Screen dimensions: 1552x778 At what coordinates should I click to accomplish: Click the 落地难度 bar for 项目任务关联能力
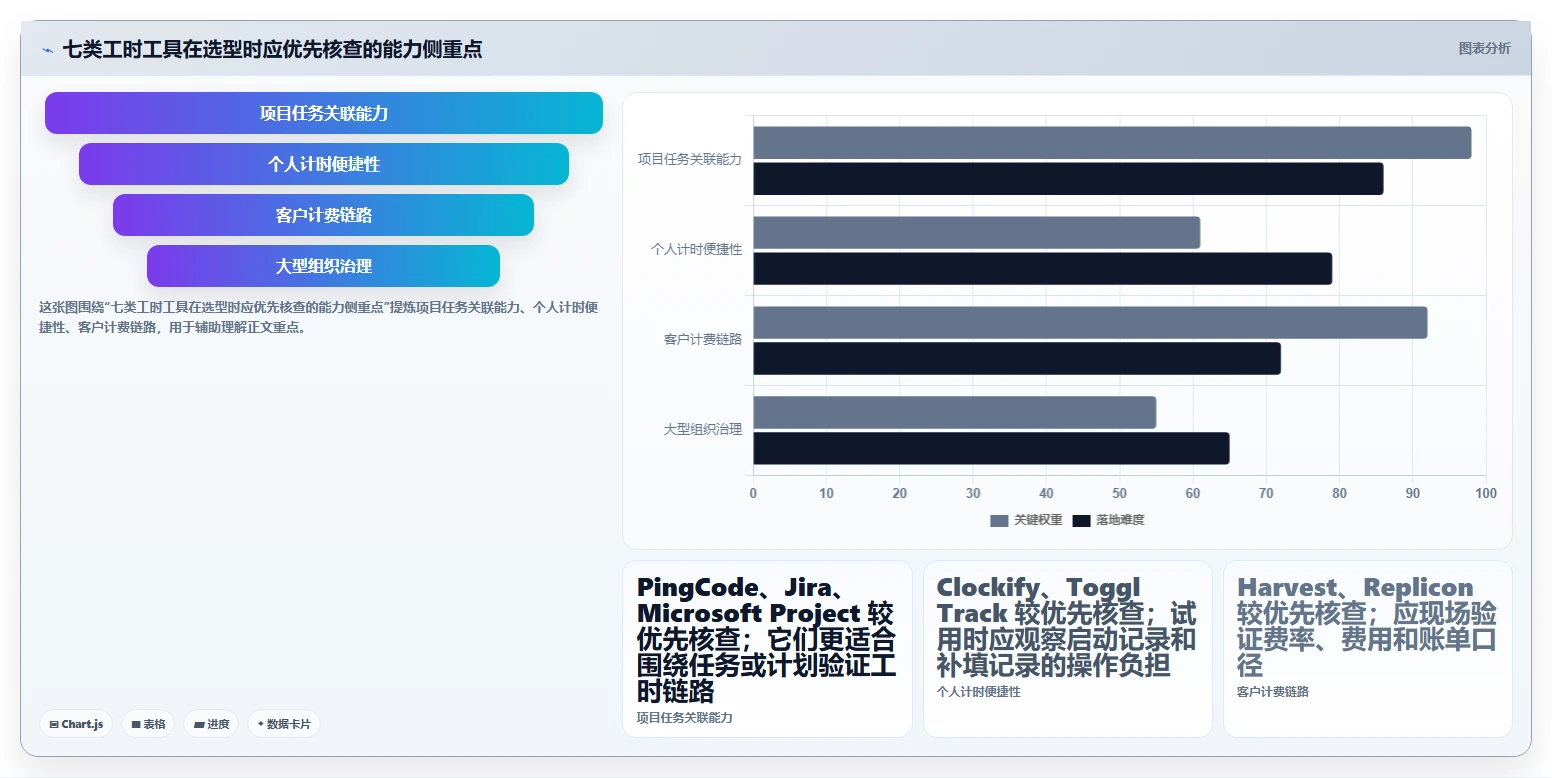[x=1068, y=179]
